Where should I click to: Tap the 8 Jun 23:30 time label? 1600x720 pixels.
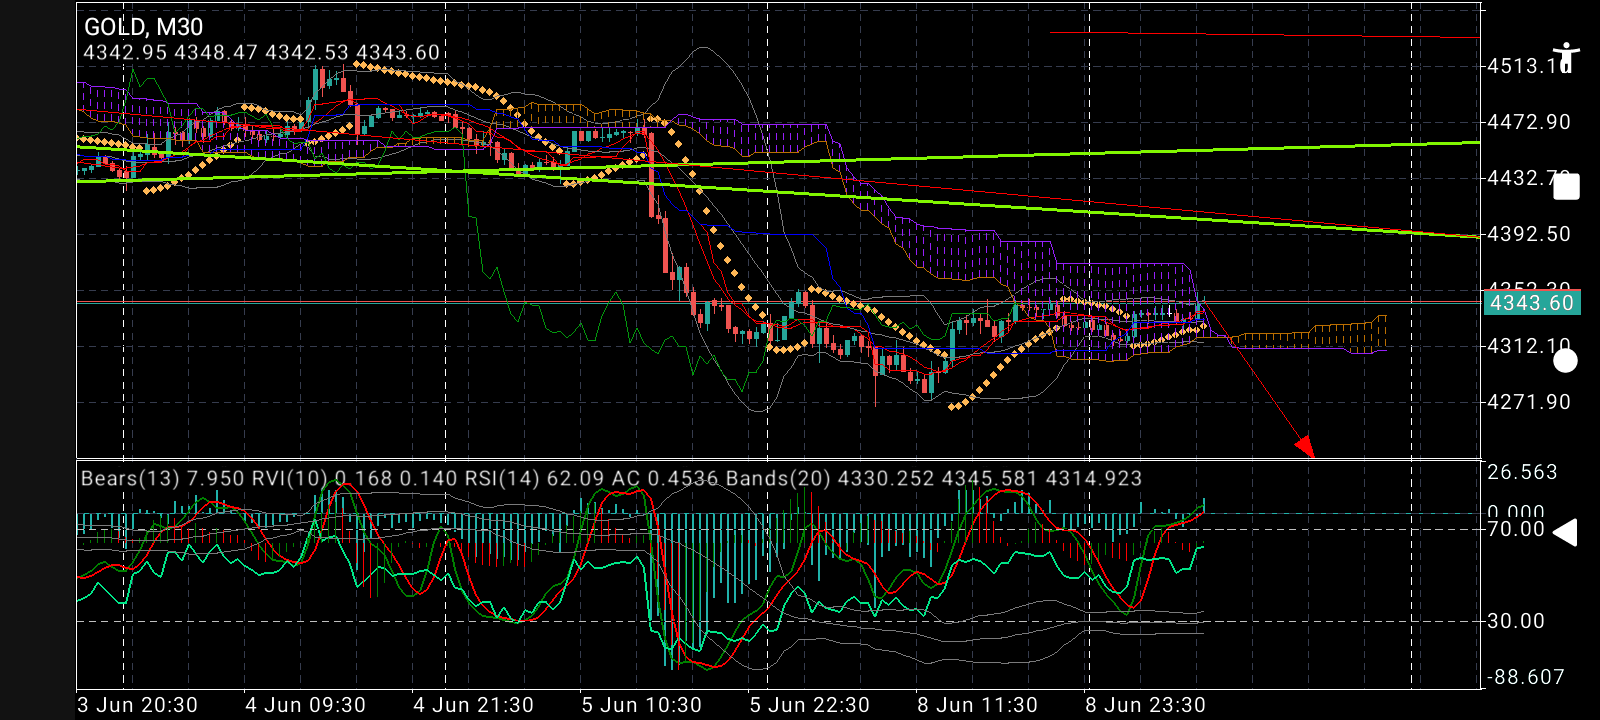point(1146,705)
